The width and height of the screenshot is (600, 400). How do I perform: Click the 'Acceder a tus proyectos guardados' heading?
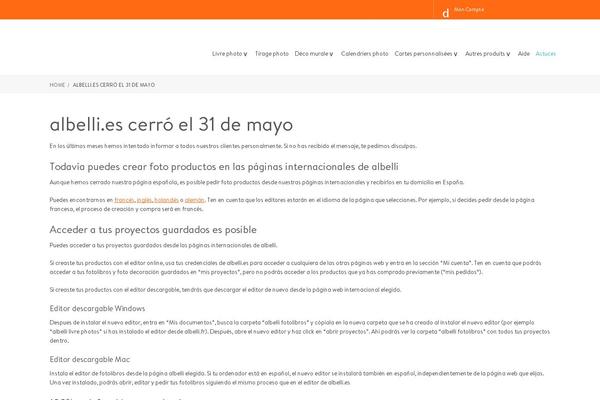pyautogui.click(x=153, y=230)
